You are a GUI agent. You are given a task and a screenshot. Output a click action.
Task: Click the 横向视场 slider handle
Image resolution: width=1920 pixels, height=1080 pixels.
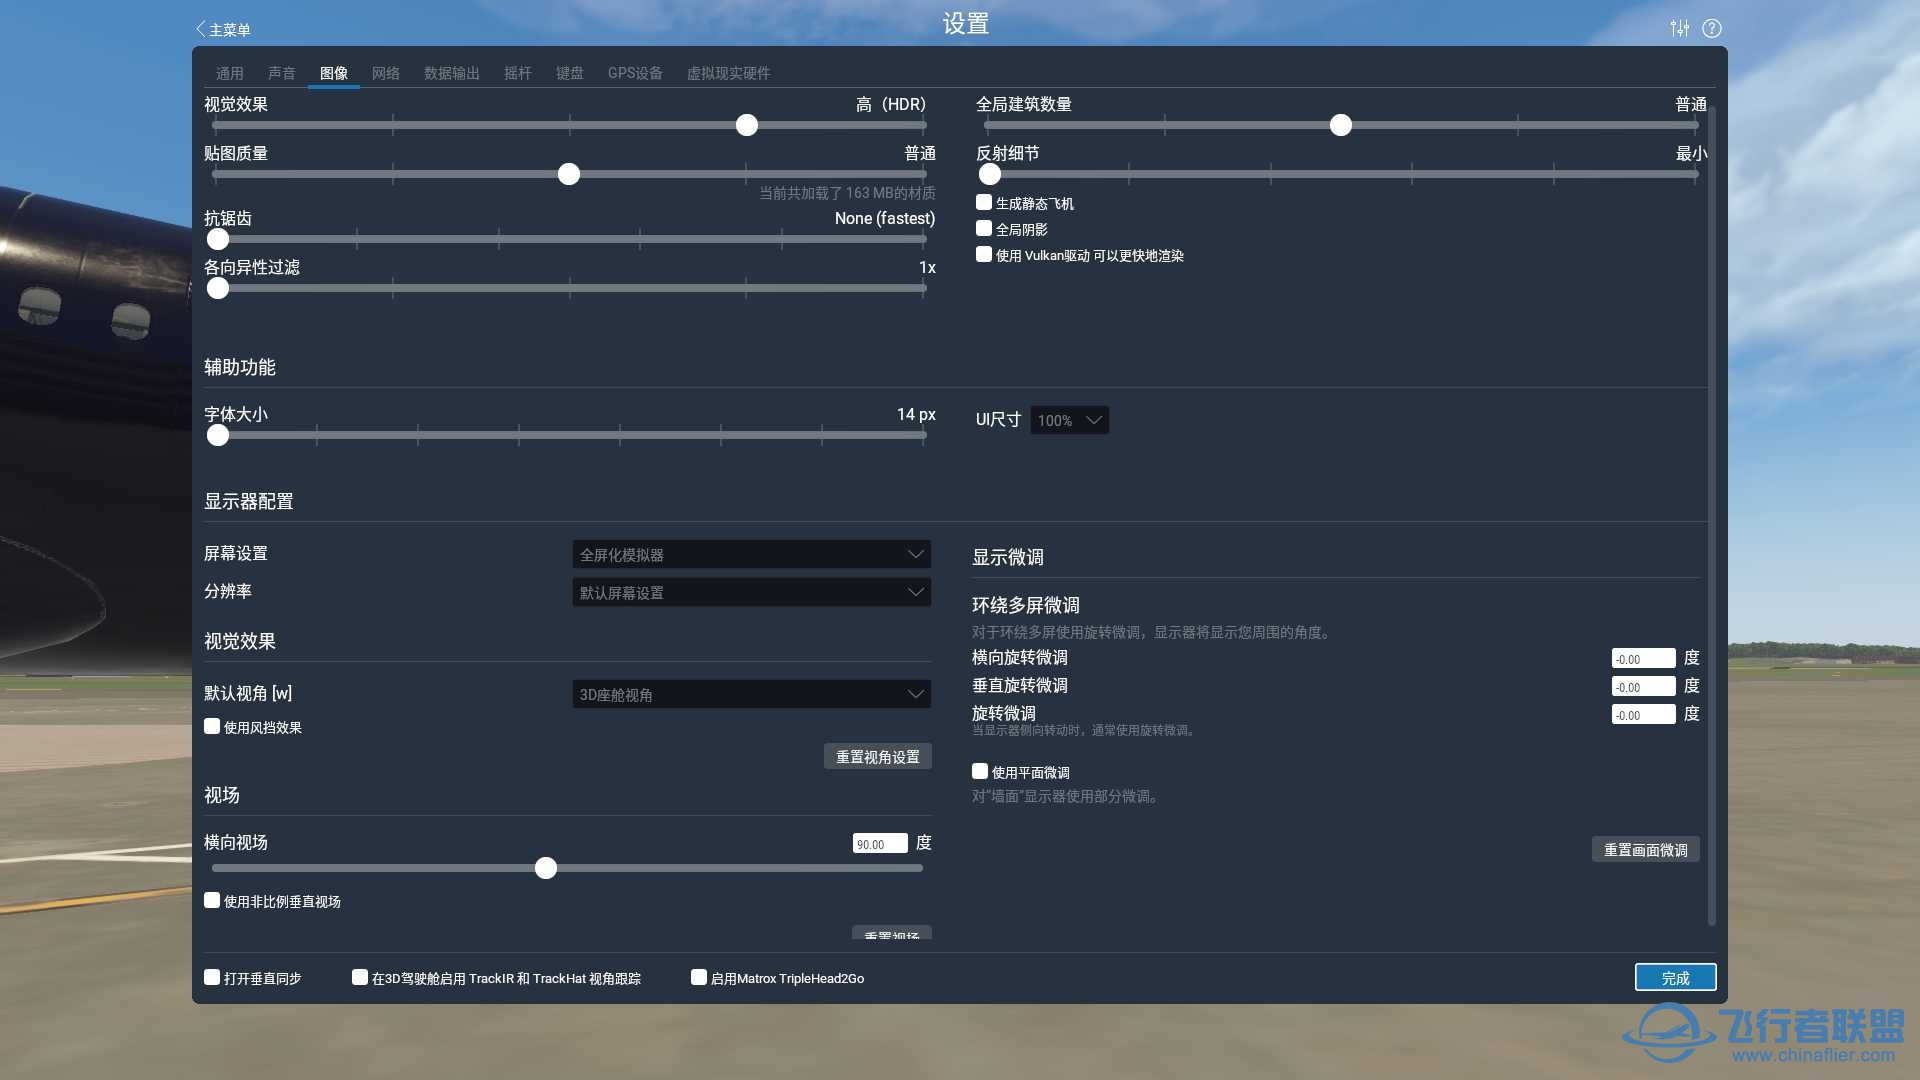click(546, 868)
